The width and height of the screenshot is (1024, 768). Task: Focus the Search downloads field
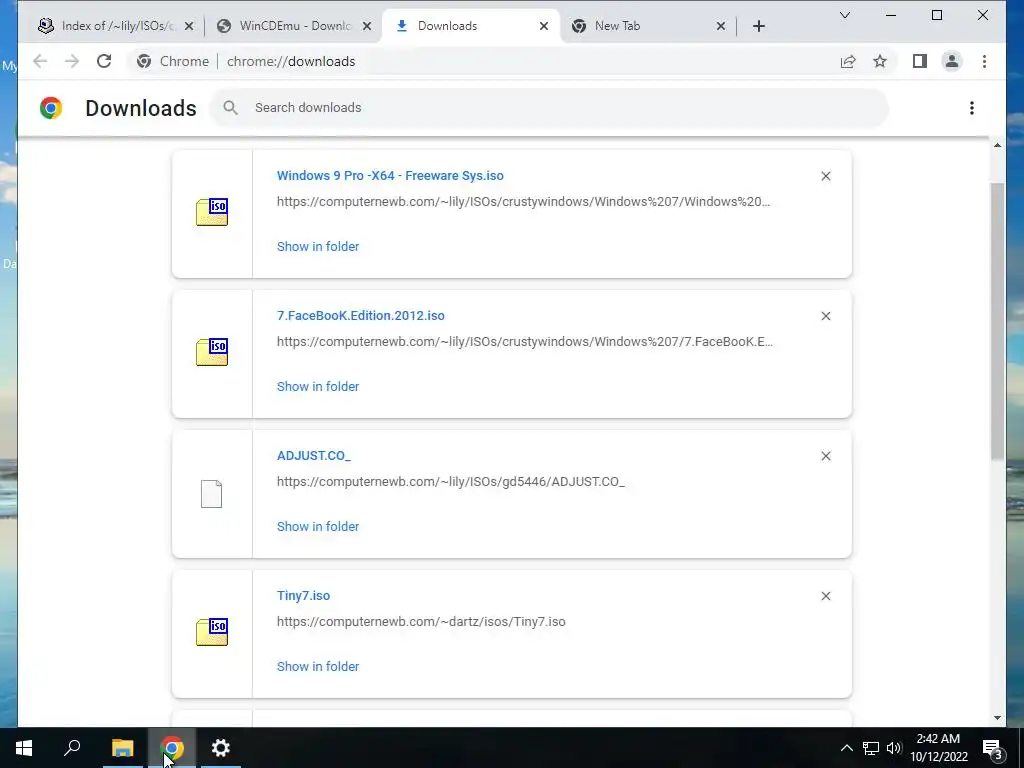click(549, 108)
